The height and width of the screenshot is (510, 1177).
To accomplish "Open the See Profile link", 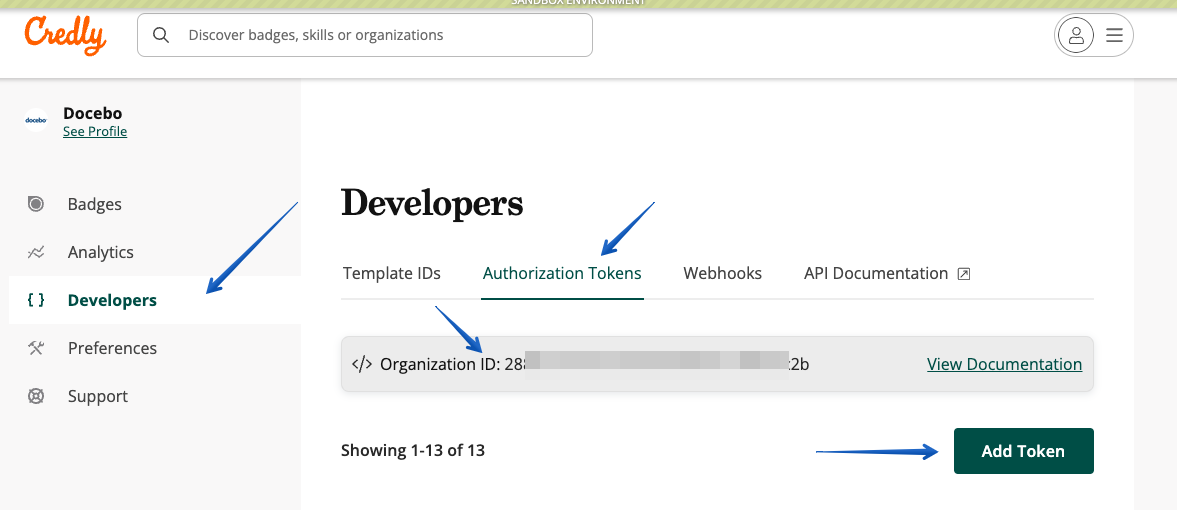I will click(x=95, y=131).
